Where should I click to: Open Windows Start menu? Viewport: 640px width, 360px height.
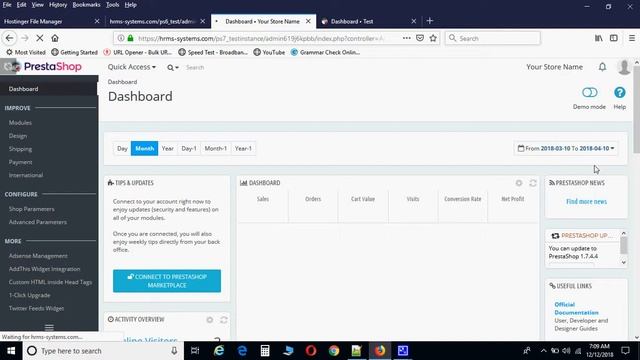point(11,351)
